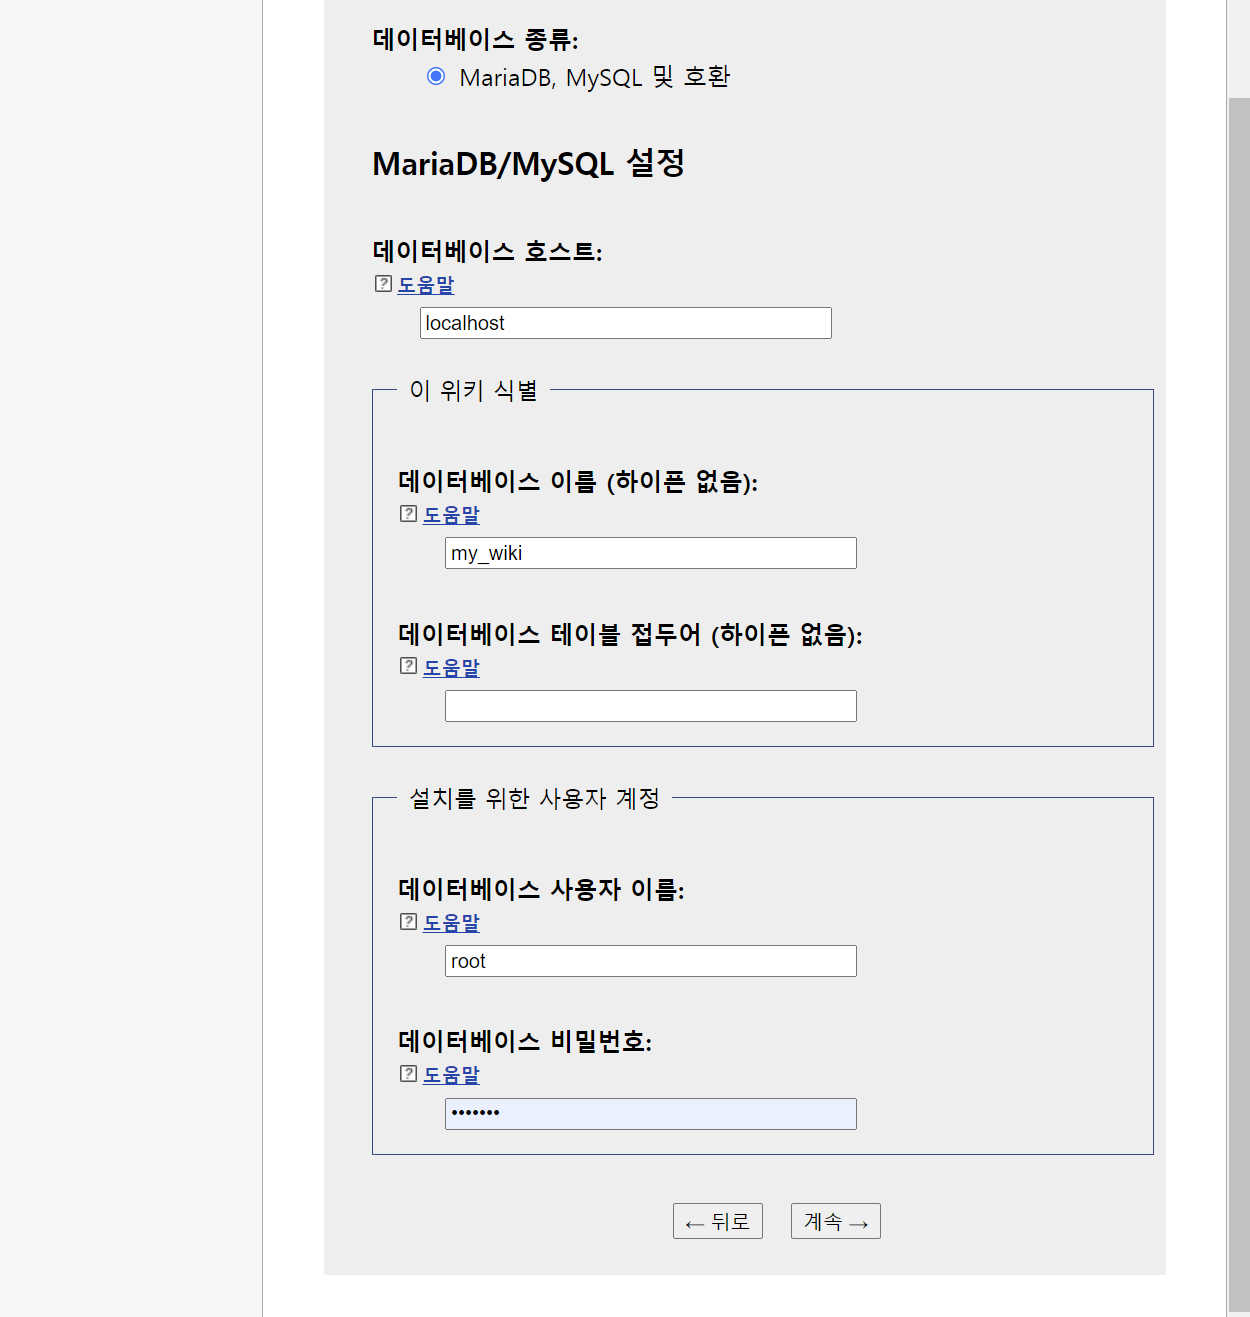Select the my_wiki database name field

[650, 552]
